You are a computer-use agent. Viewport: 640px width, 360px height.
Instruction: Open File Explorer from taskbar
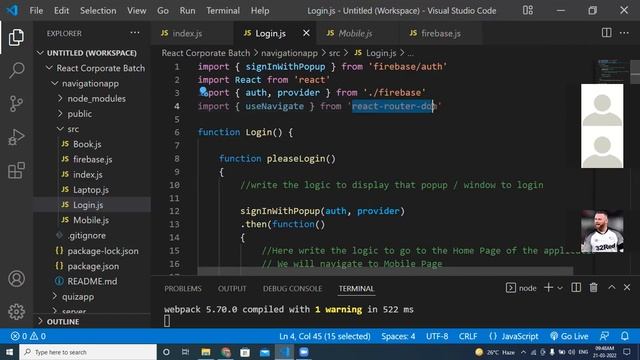point(205,352)
